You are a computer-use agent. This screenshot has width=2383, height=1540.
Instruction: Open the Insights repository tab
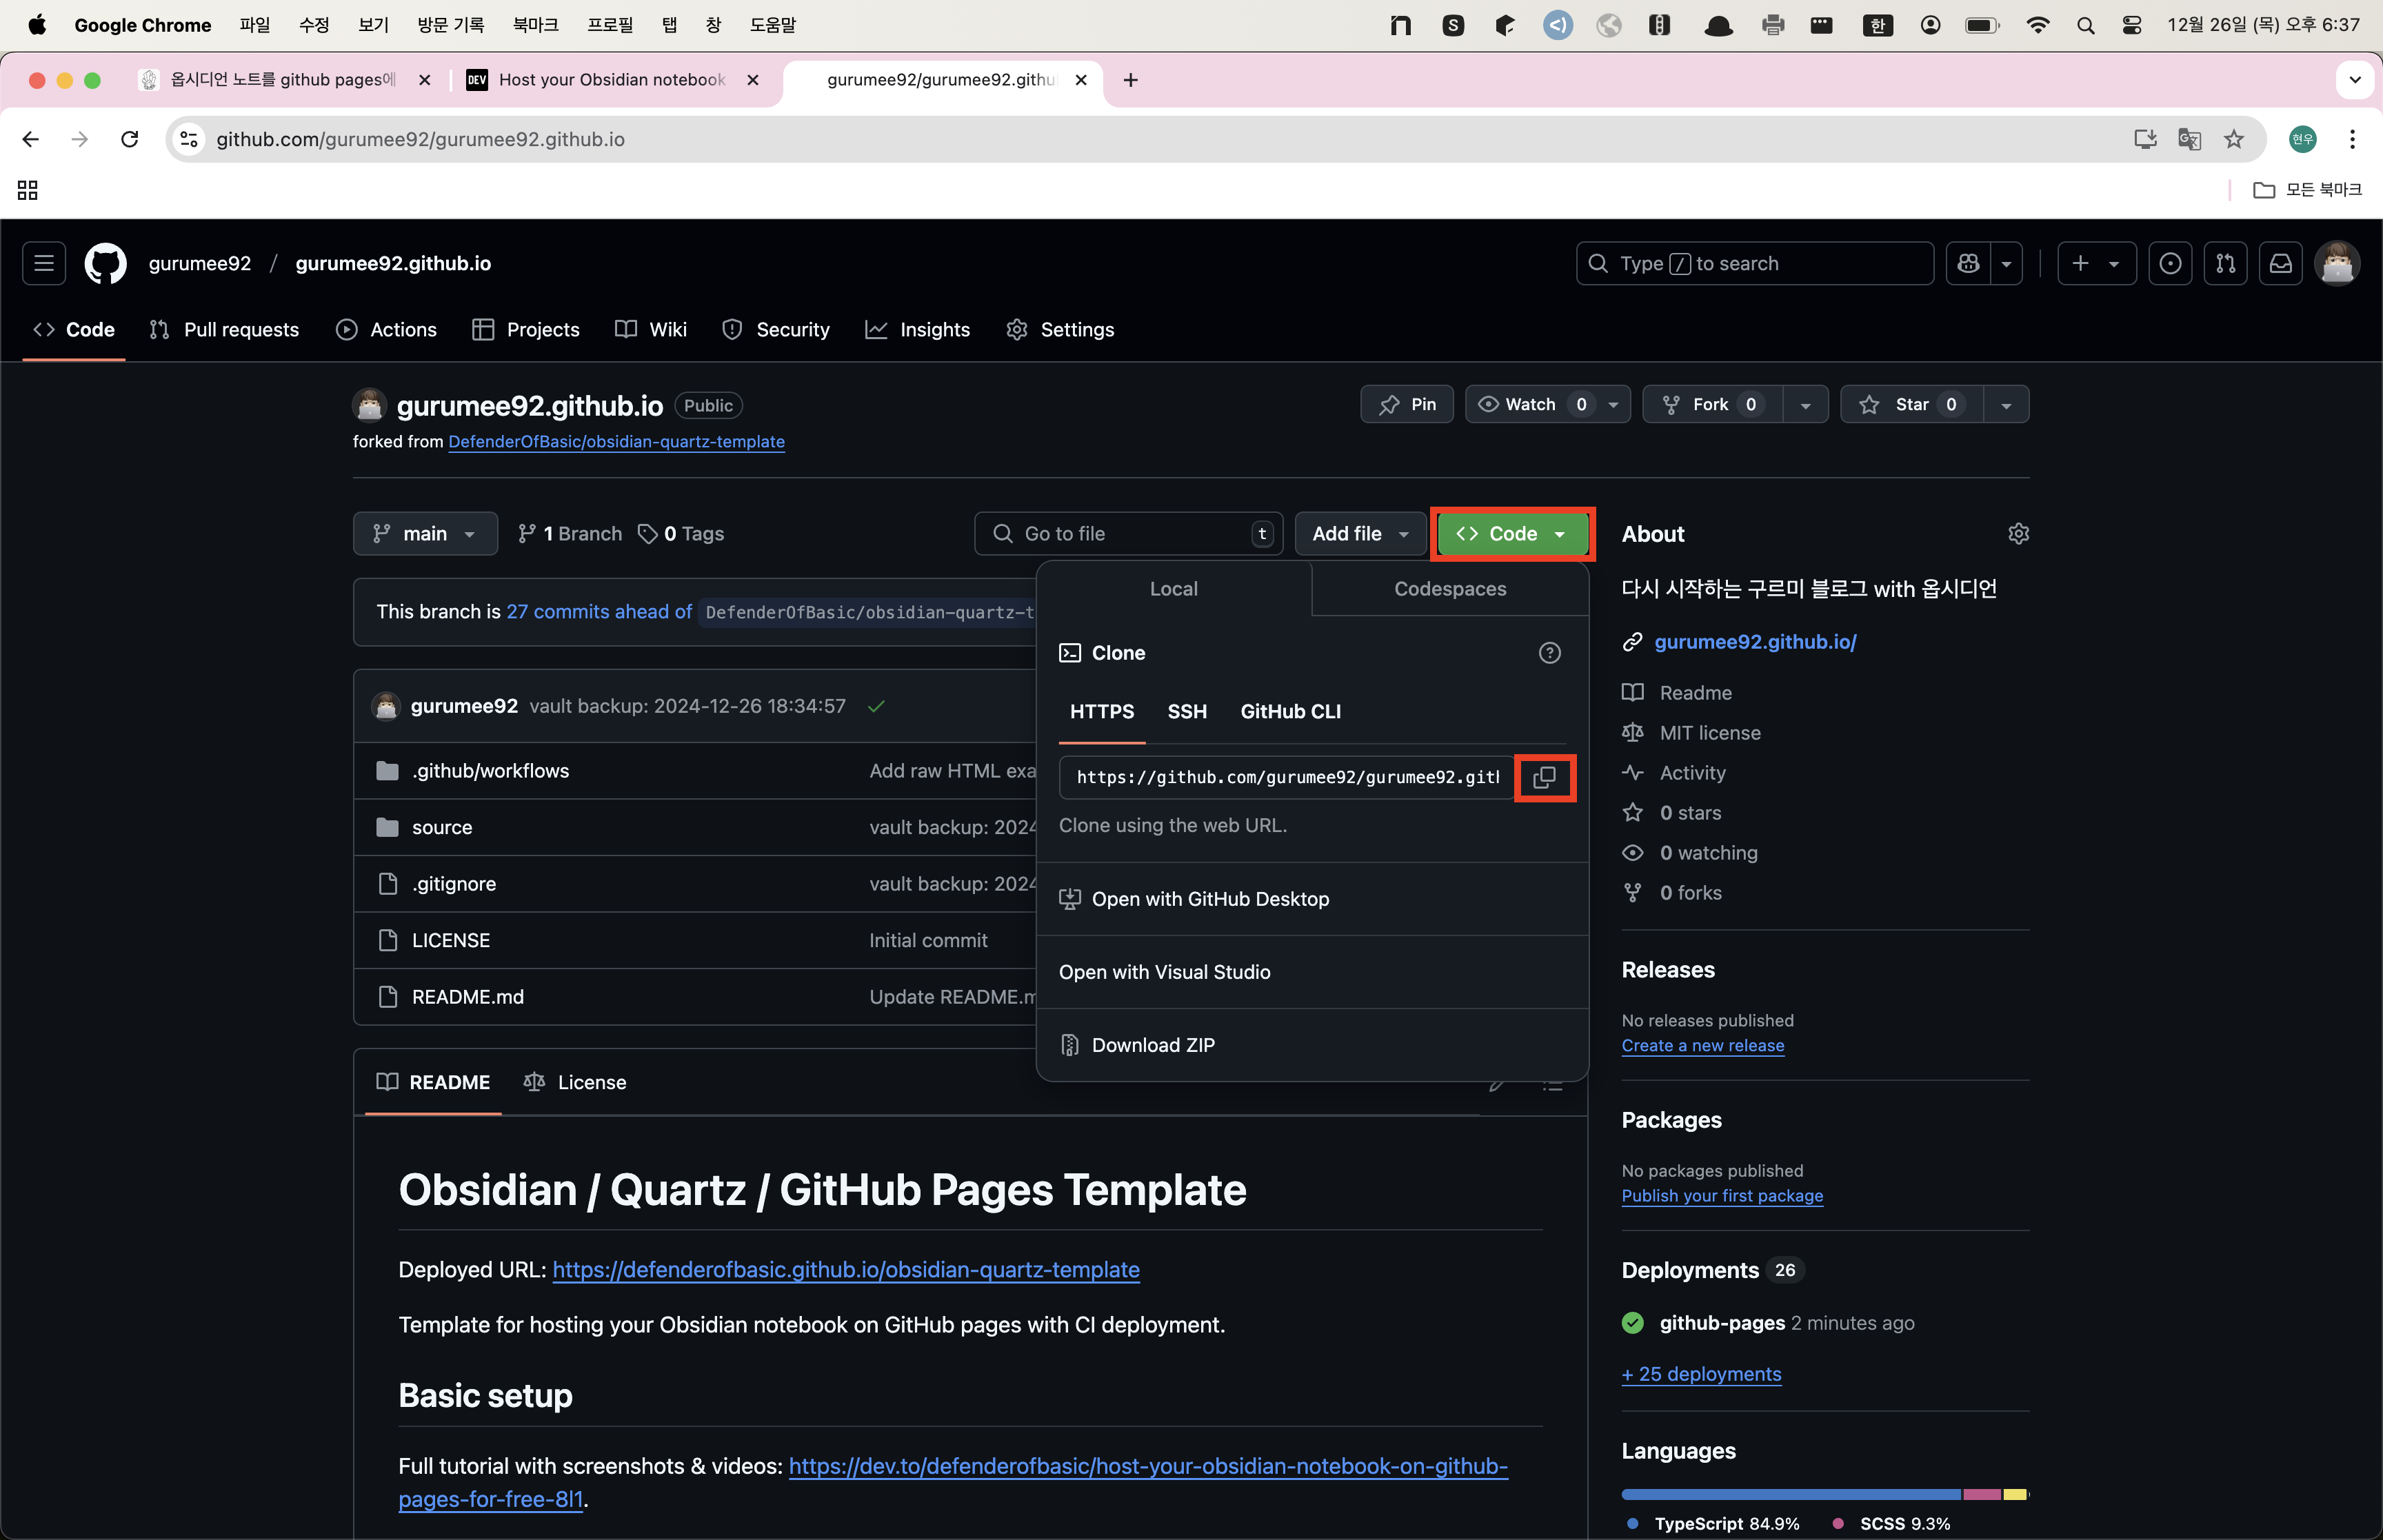tap(918, 330)
